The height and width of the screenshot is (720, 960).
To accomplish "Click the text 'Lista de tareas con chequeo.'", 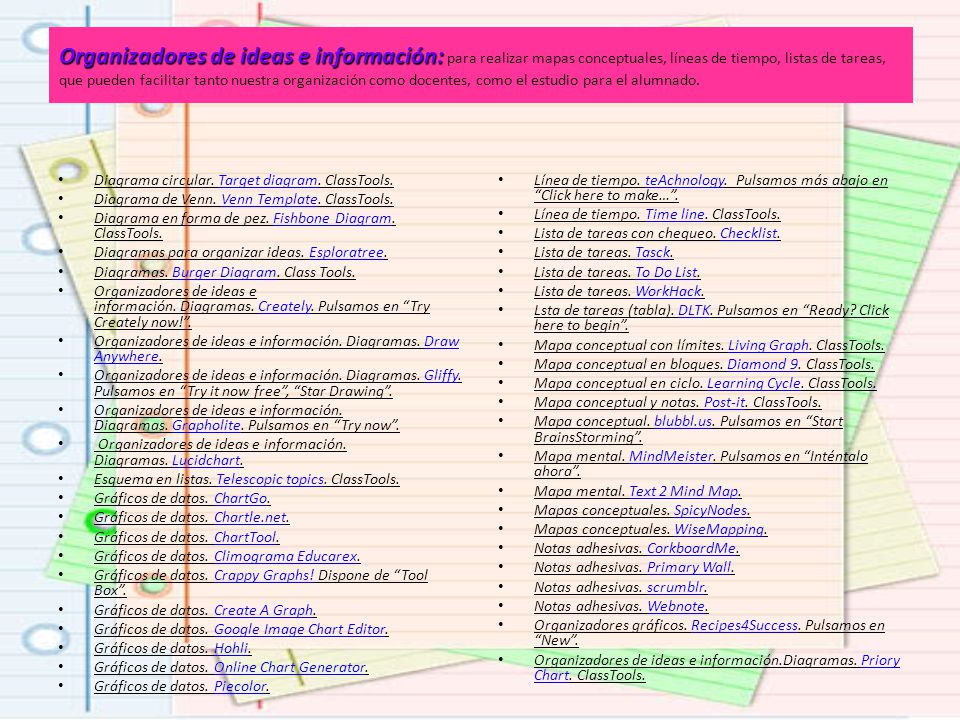I will point(625,233).
